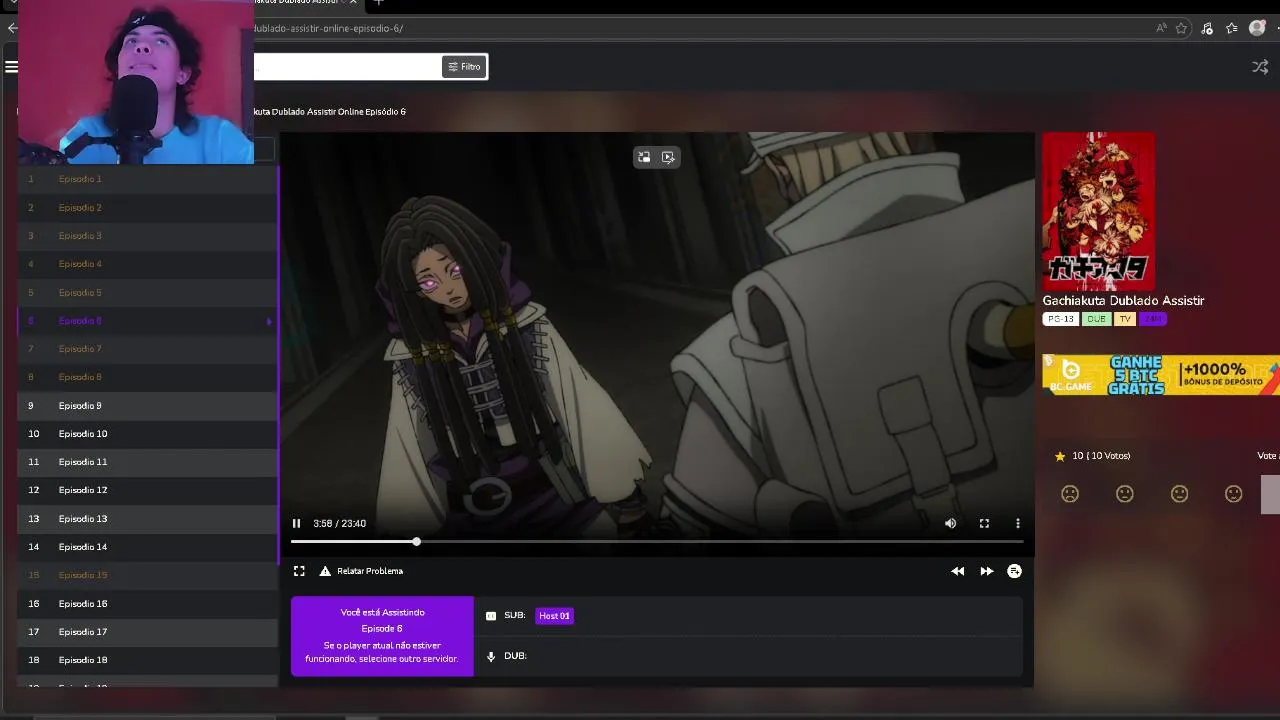Click the PG-13 rating tag

(x=1060, y=319)
